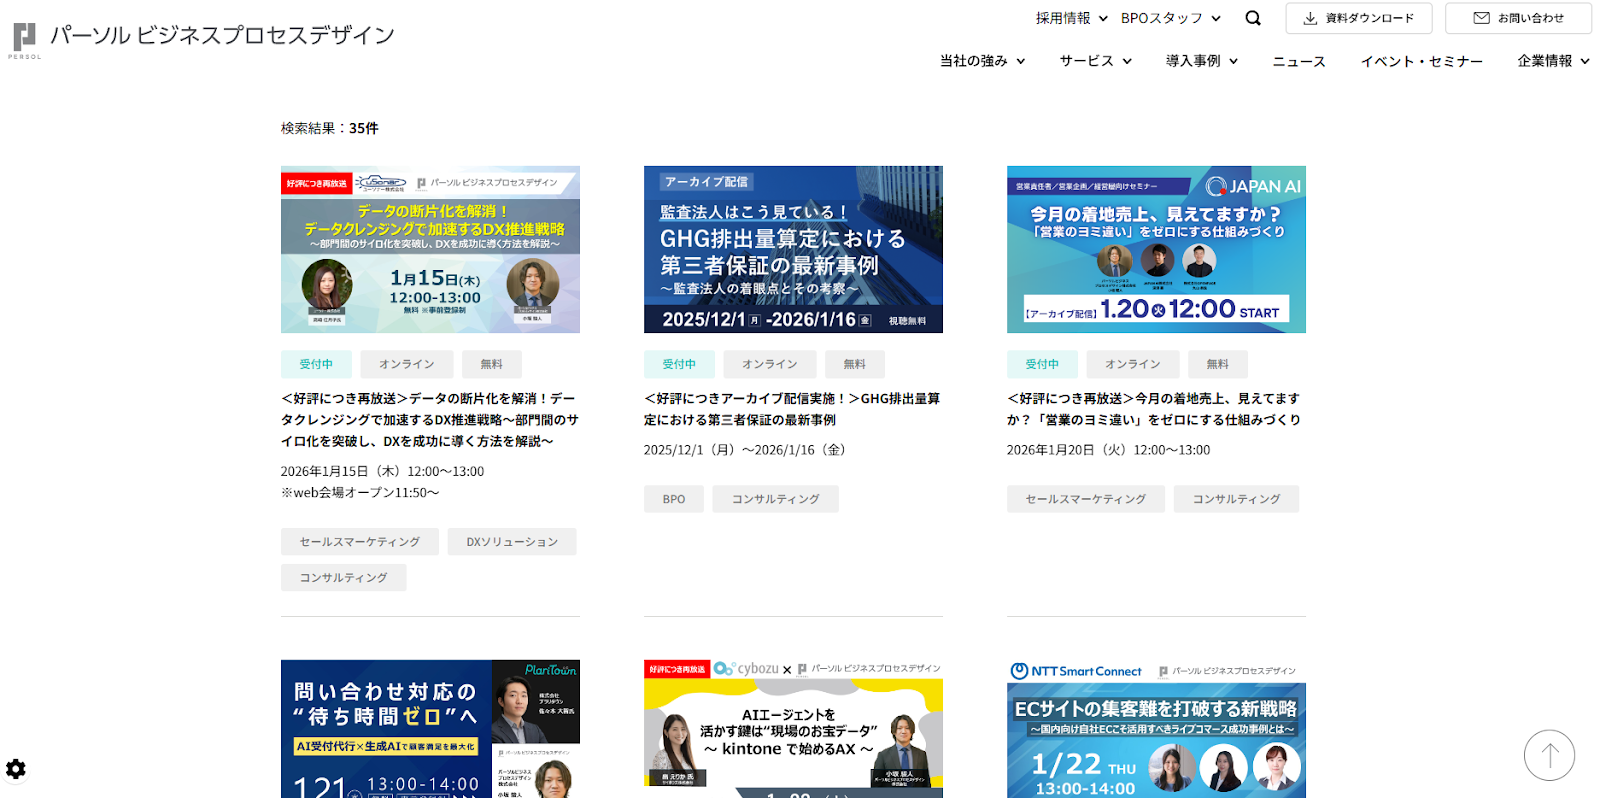Click the 資料ダウンロード button

tap(1359, 18)
